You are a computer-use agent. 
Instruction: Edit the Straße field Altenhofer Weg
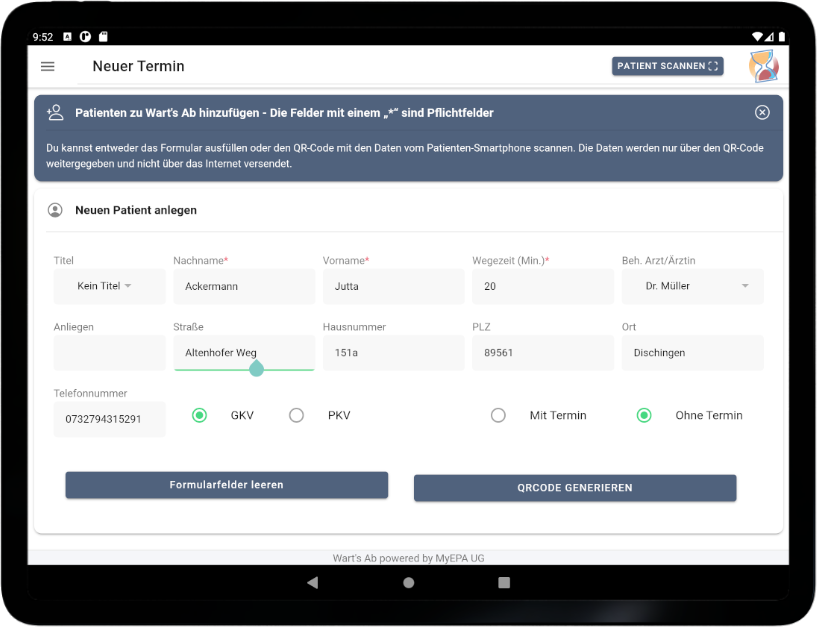[x=244, y=353]
